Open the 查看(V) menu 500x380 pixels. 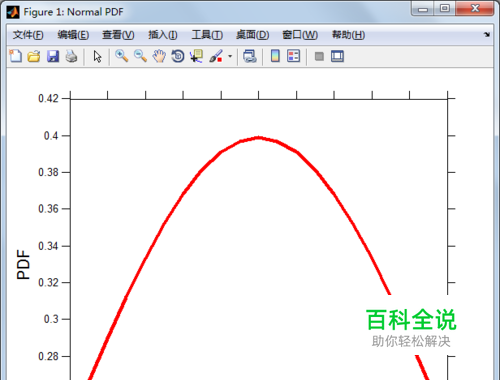(x=118, y=35)
